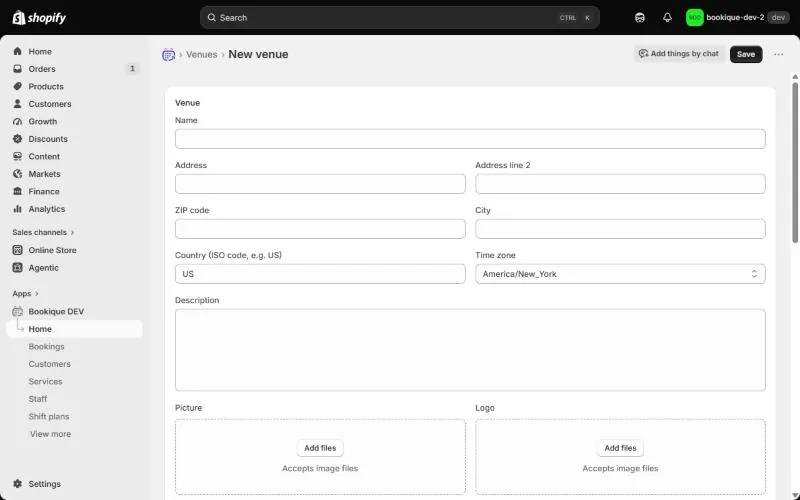Open the three-dot more actions menu
Image resolution: width=800 pixels, height=500 pixels.
point(778,54)
